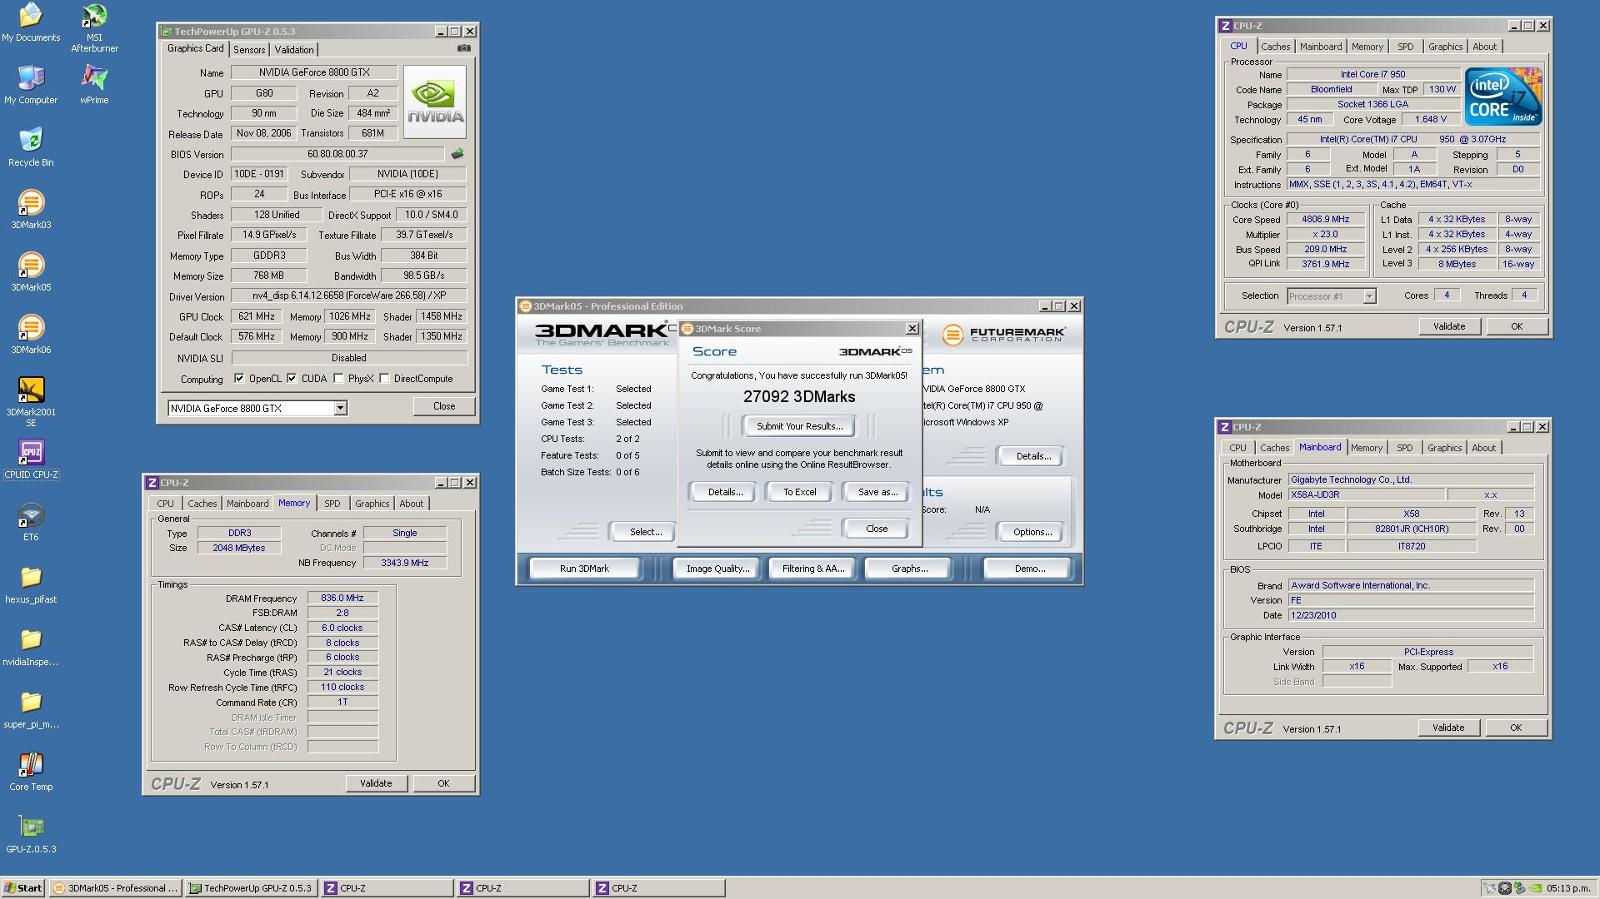Click Validate in mainboard CPU-Z window
The height and width of the screenshot is (899, 1600).
click(1448, 727)
